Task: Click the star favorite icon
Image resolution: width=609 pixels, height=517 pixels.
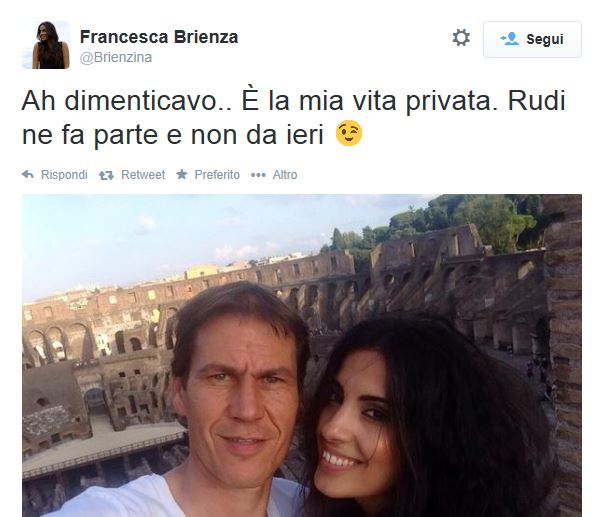Action: (x=181, y=174)
